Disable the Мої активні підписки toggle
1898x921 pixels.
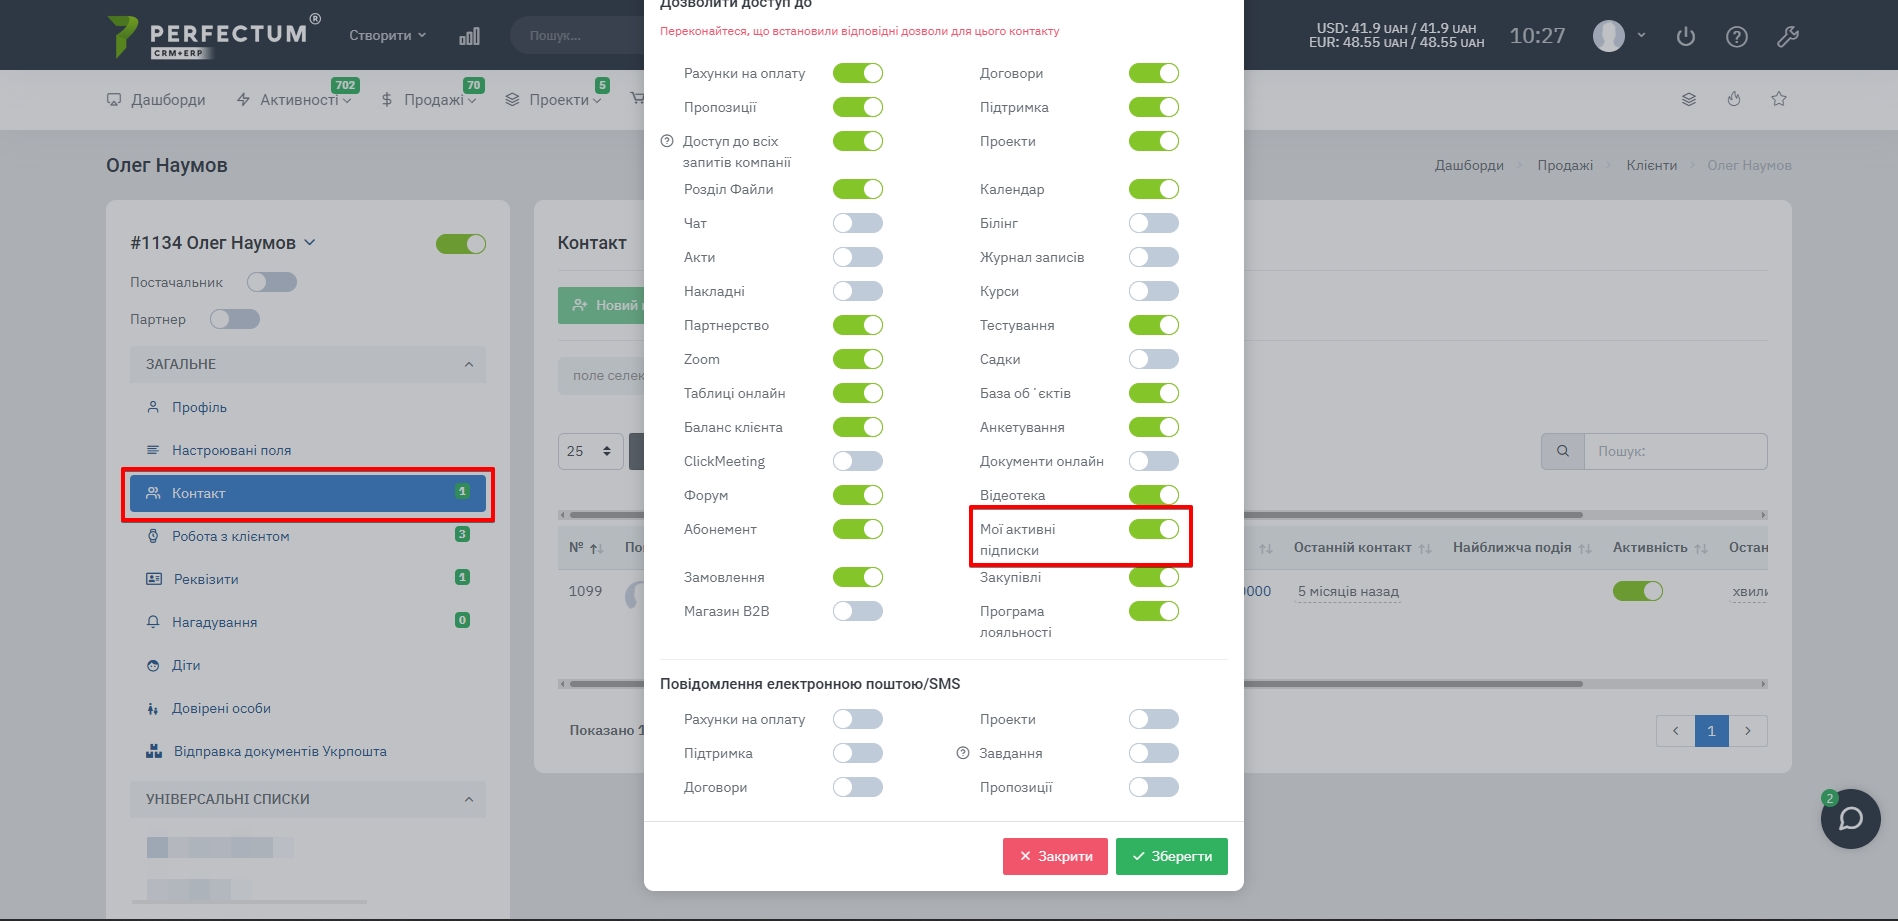point(1153,529)
